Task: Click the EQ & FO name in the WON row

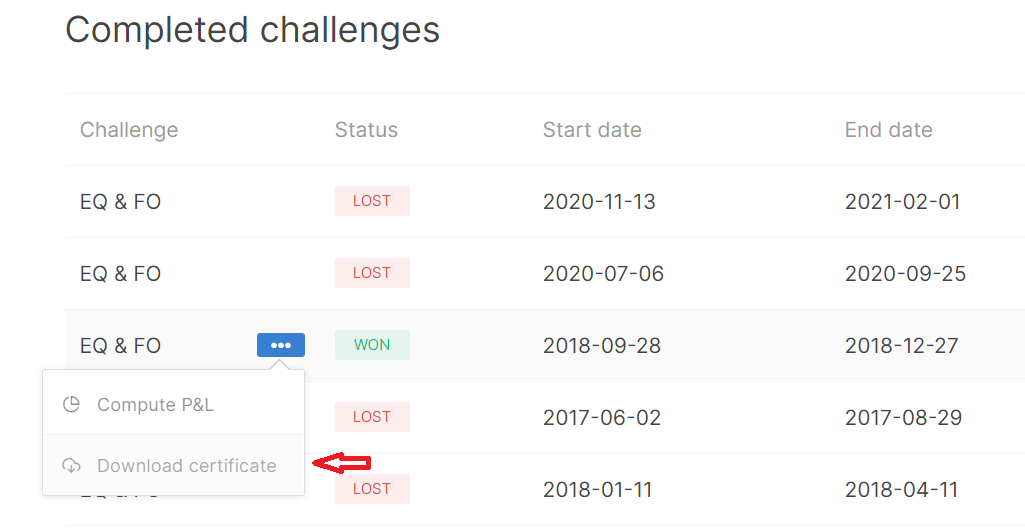Action: click(x=120, y=345)
